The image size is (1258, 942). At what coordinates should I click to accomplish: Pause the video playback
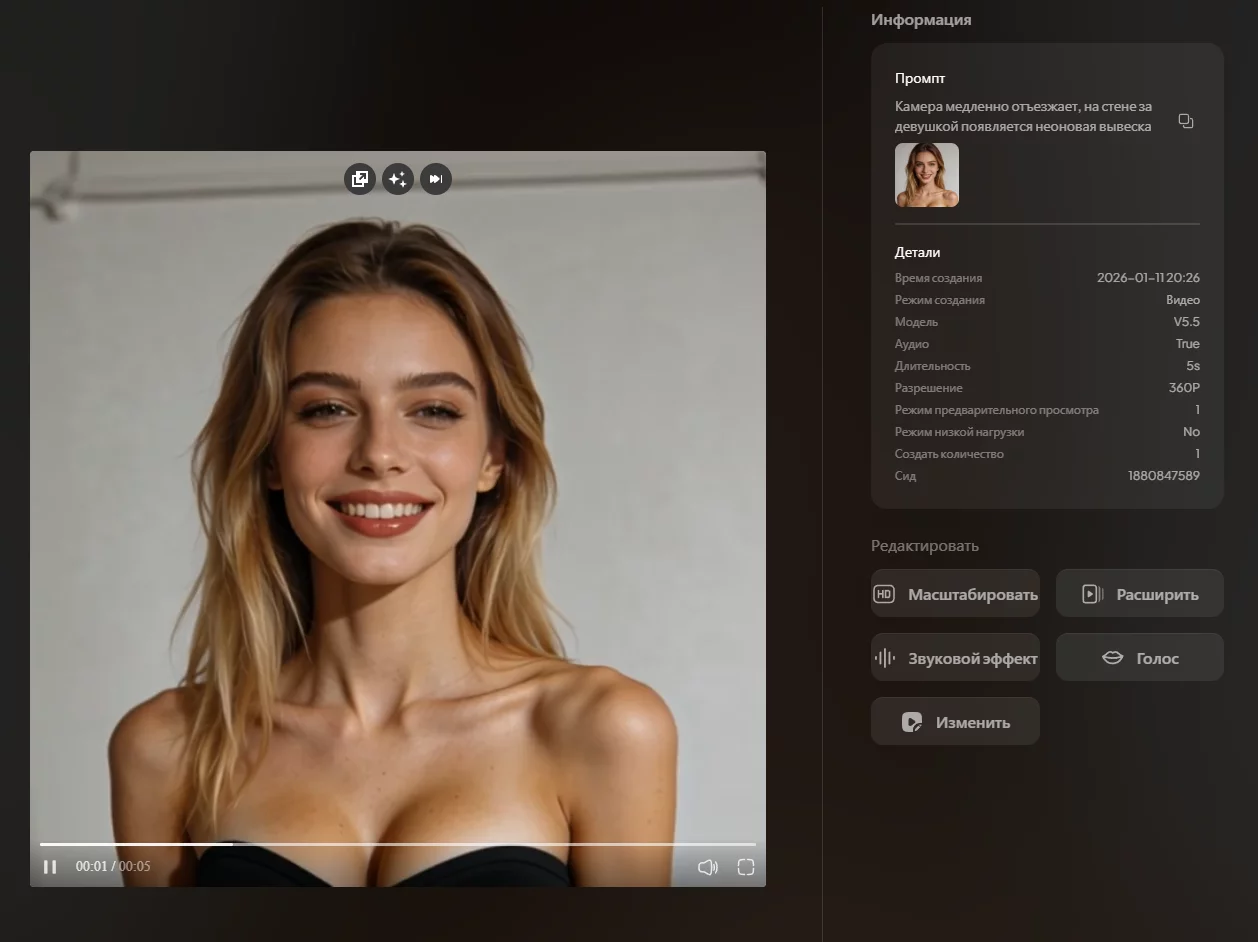50,867
